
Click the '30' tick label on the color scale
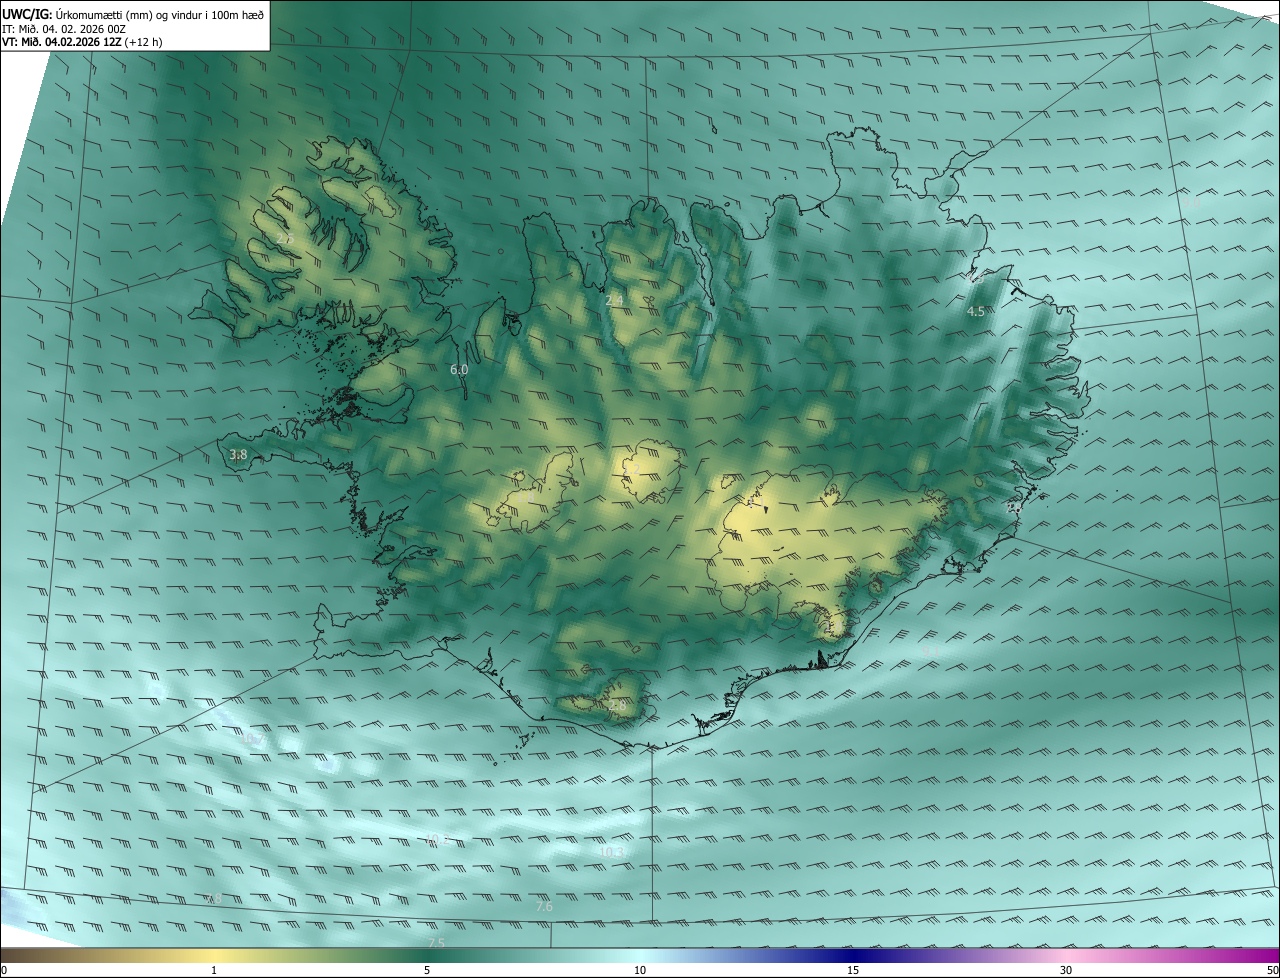click(x=1066, y=970)
